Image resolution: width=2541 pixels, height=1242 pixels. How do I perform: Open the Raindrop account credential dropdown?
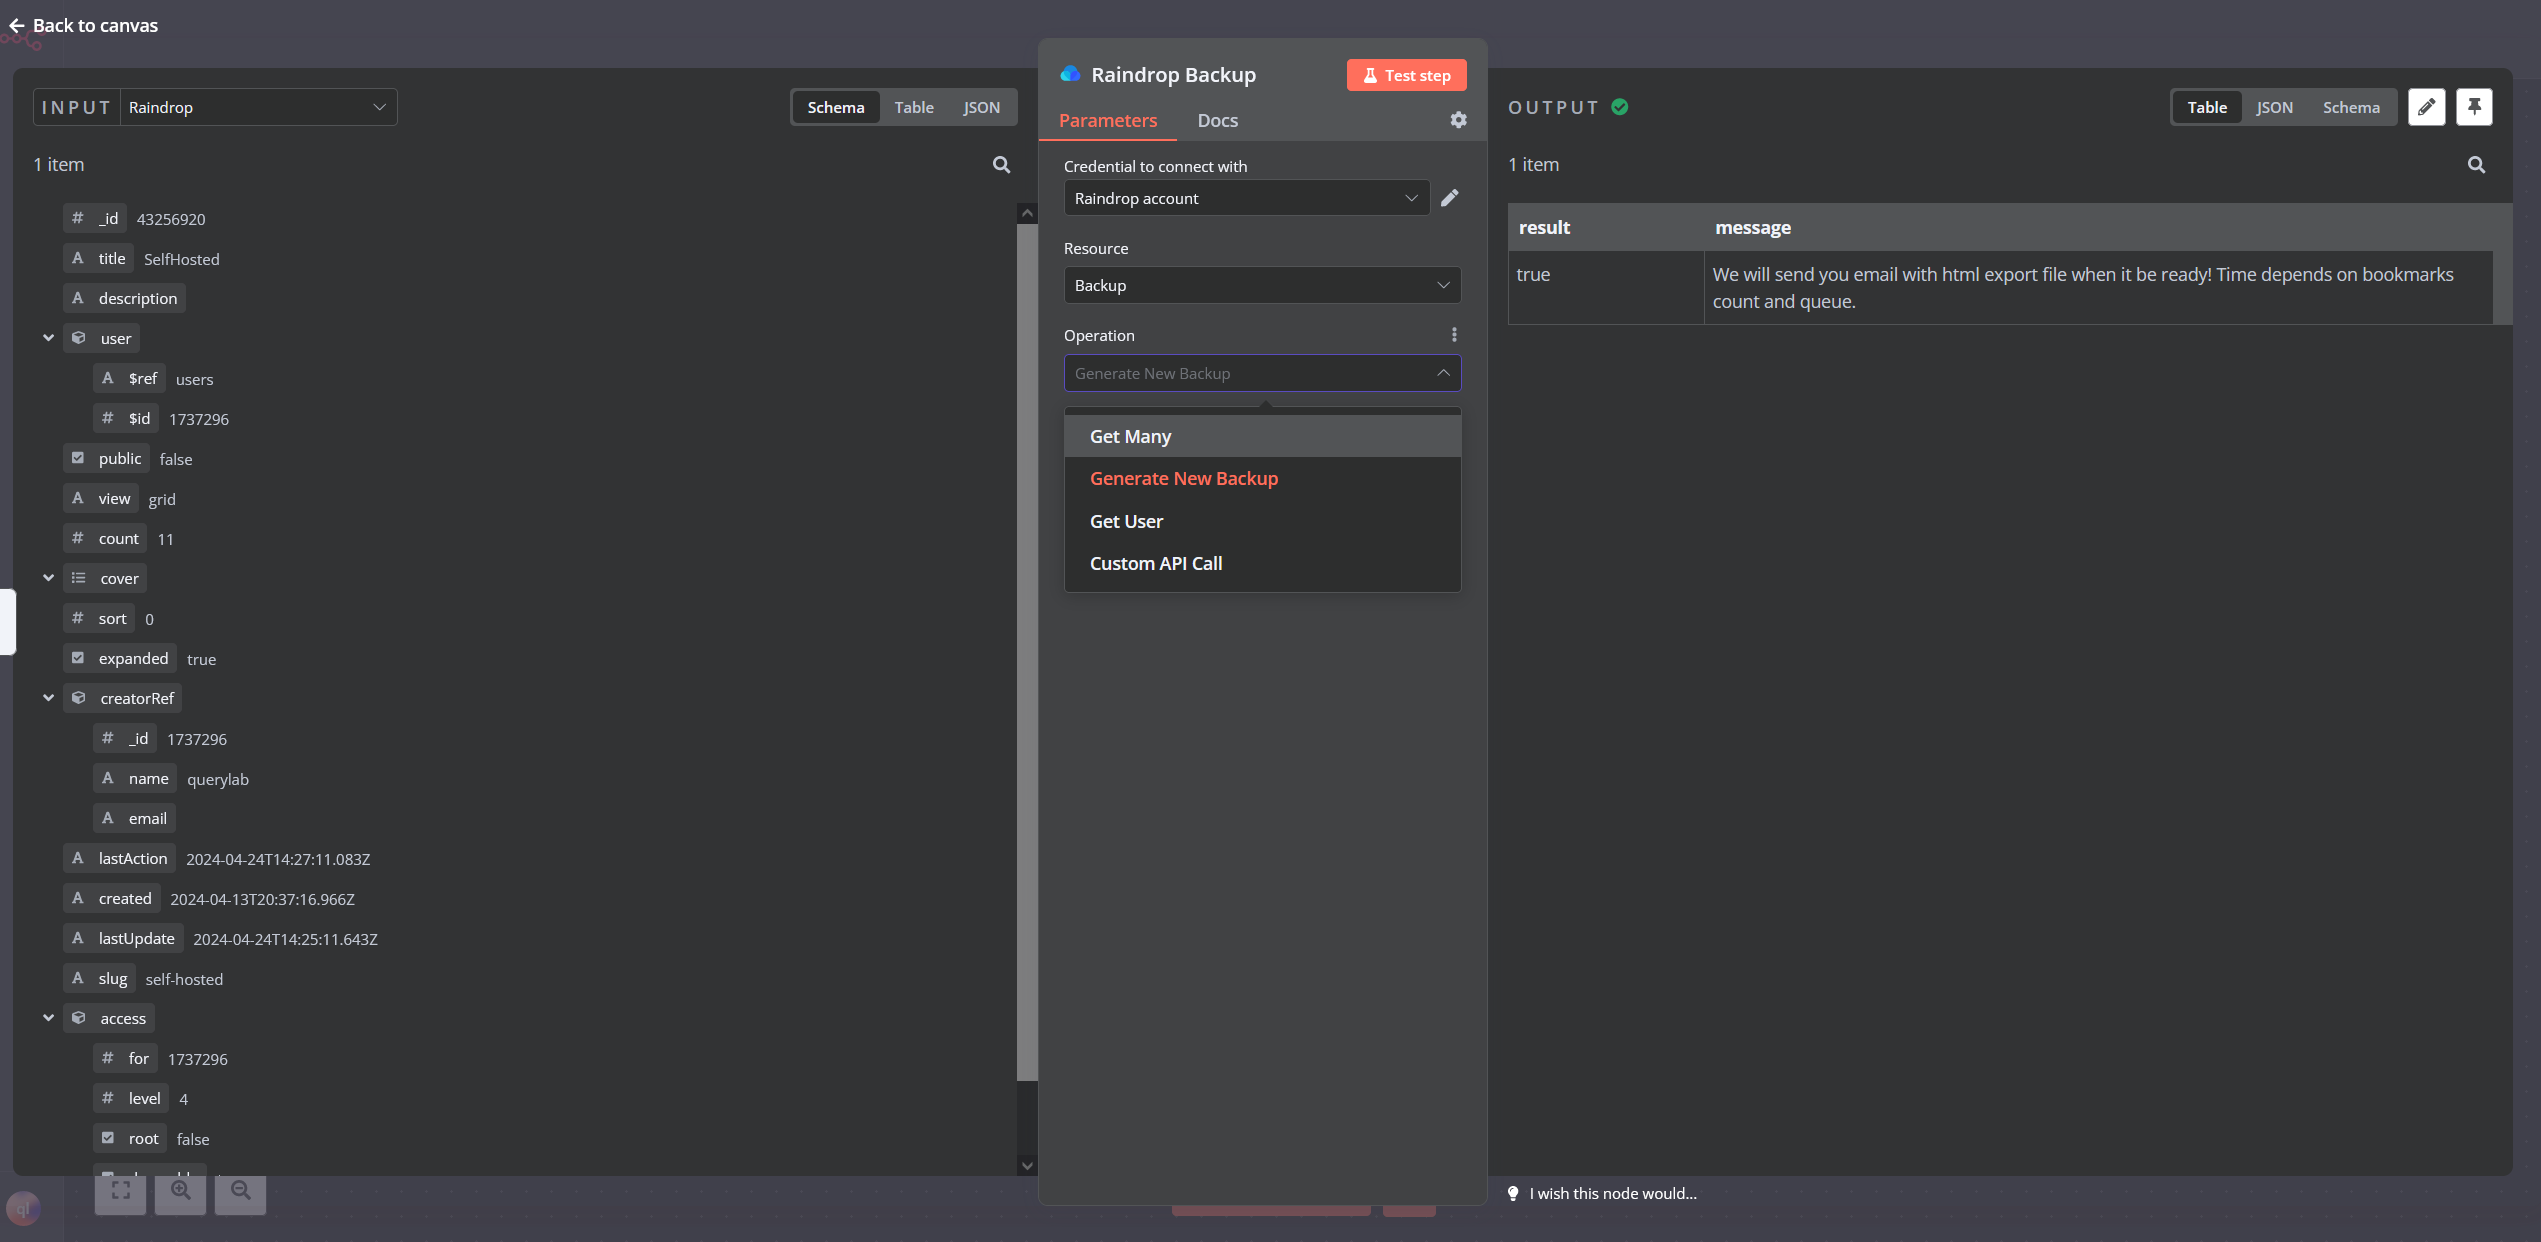pyautogui.click(x=1246, y=198)
